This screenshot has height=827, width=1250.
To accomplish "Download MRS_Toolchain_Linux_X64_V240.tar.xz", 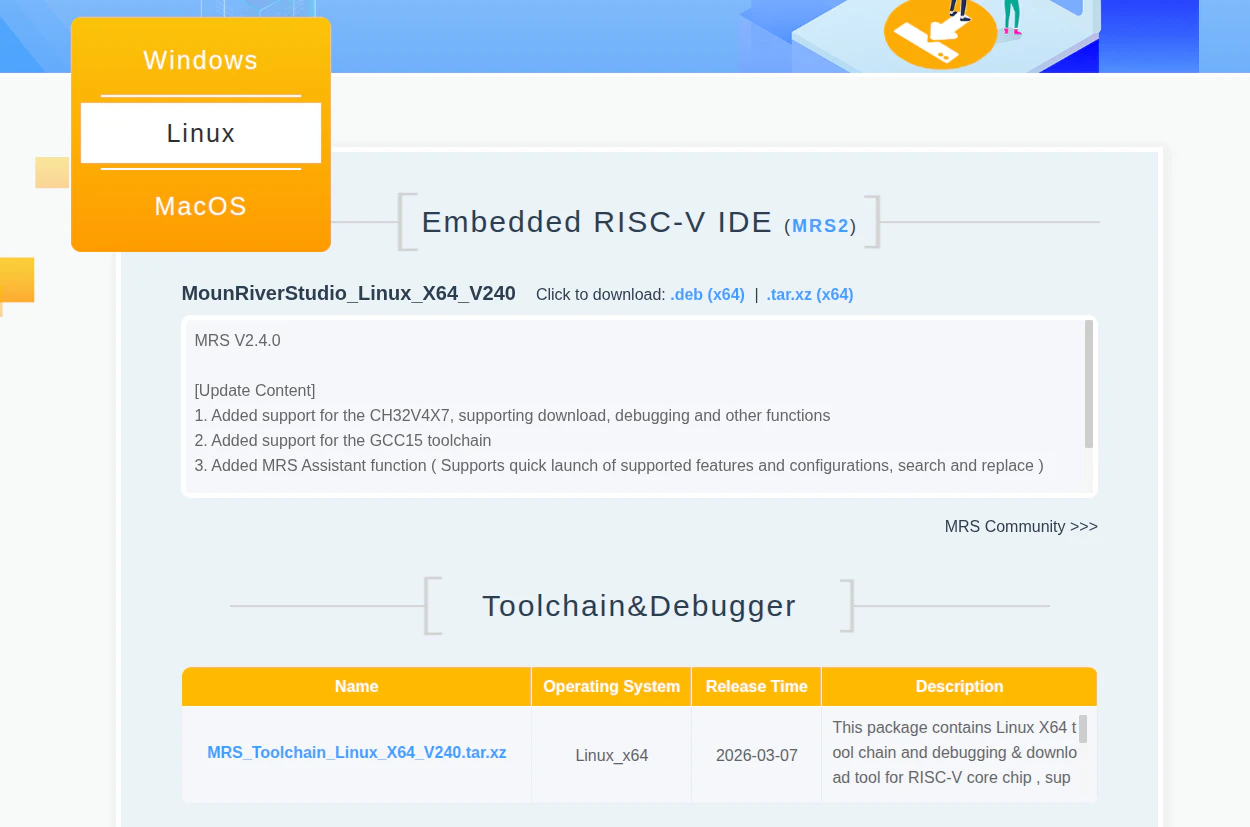I will [x=357, y=752].
